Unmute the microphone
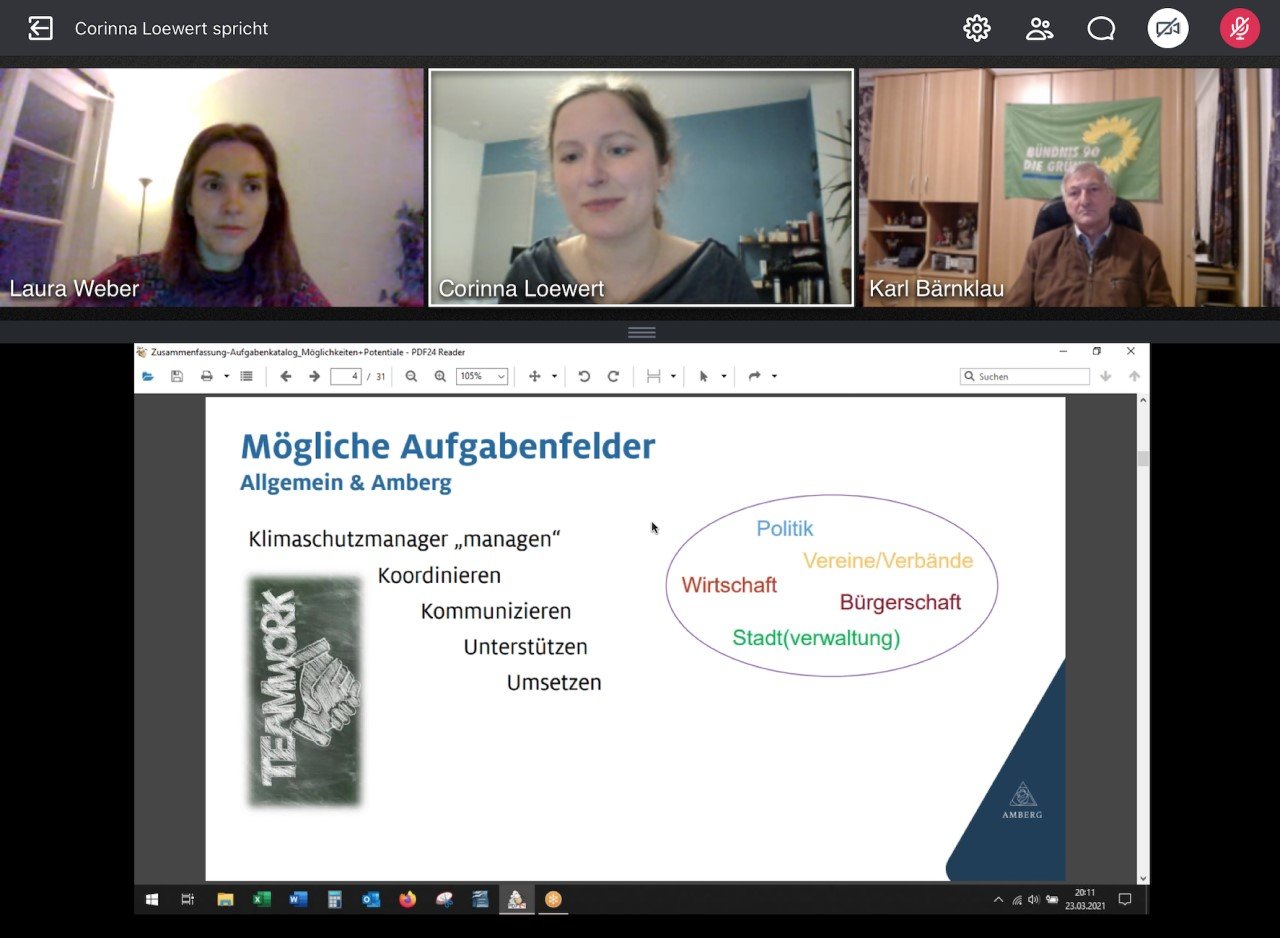This screenshot has width=1280, height=938. (1239, 29)
